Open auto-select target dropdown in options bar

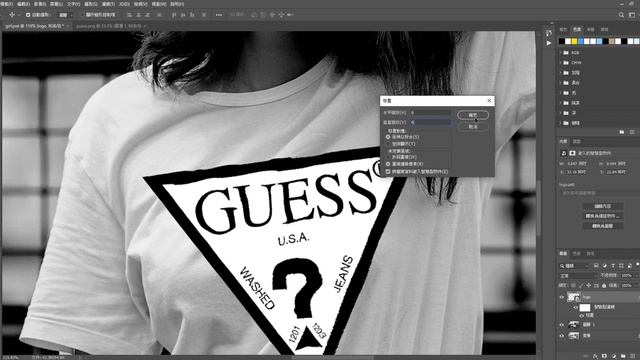click(65, 15)
